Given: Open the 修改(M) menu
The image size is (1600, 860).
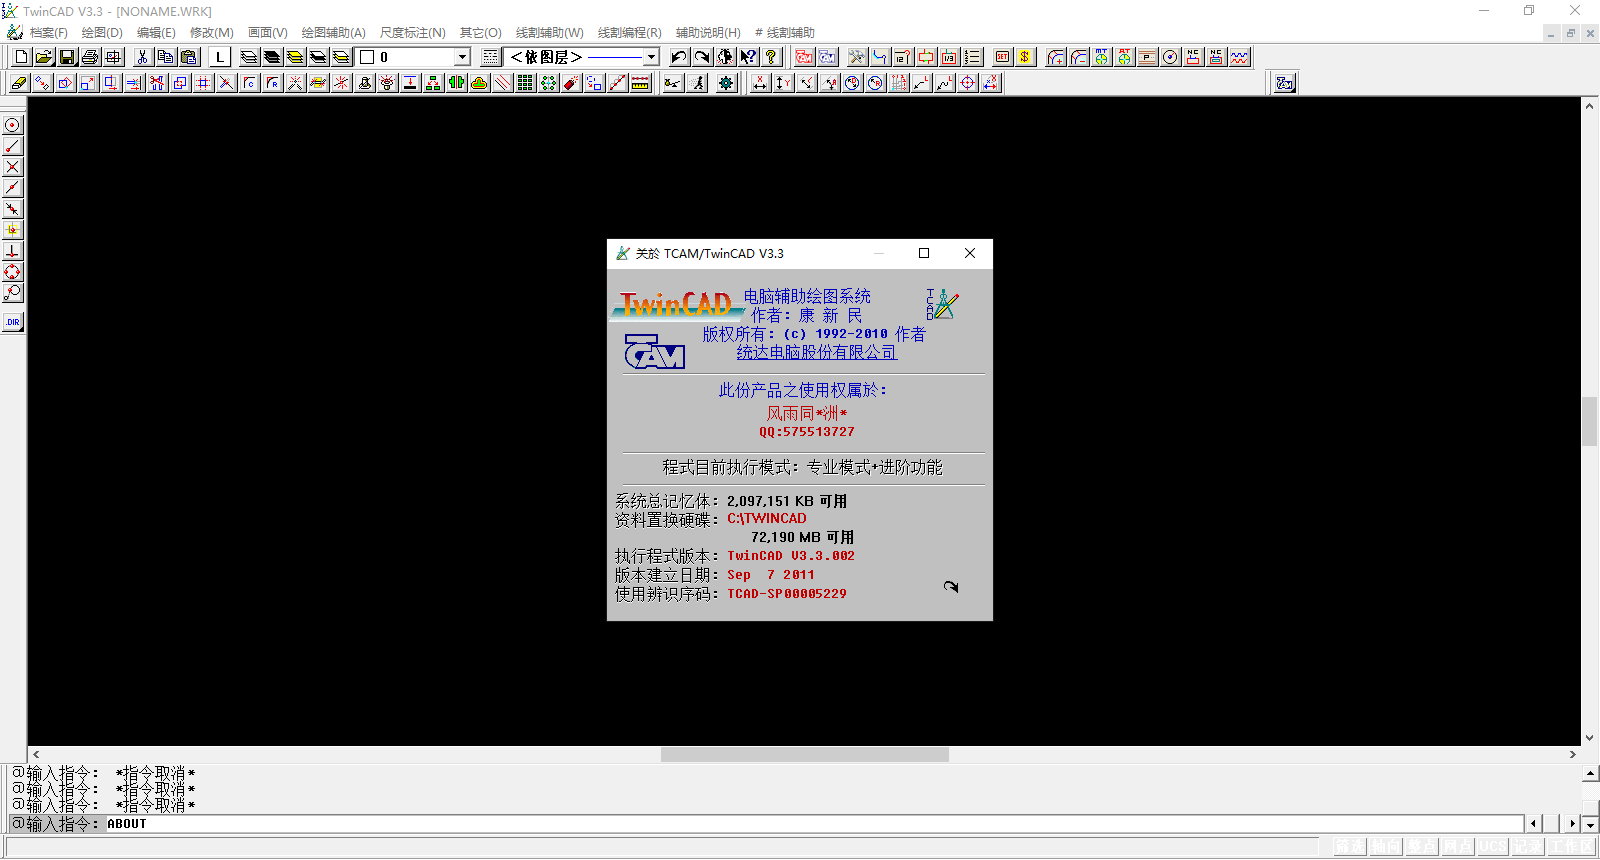Looking at the screenshot, I should pos(212,33).
